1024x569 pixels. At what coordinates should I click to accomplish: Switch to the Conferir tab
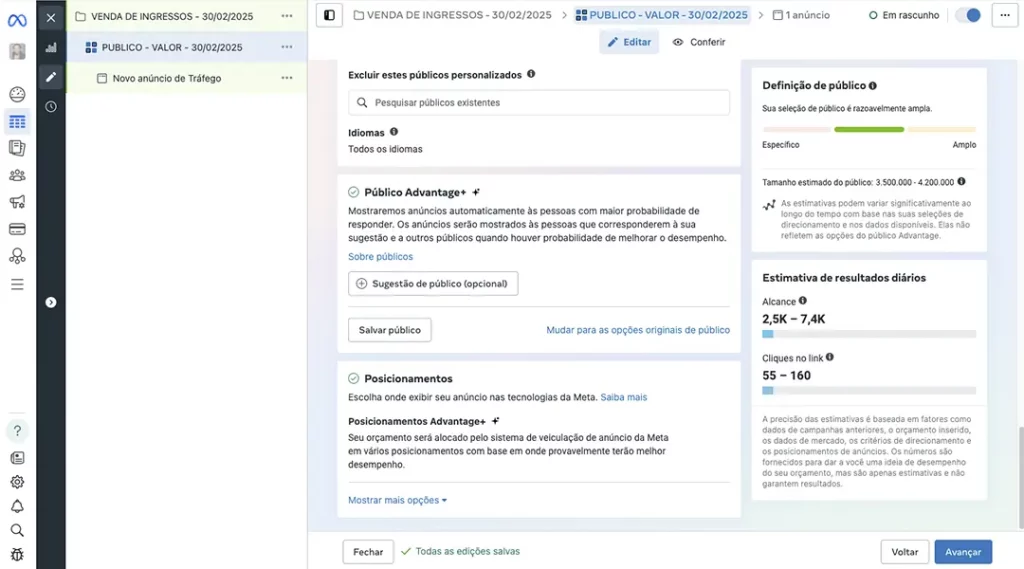click(699, 42)
